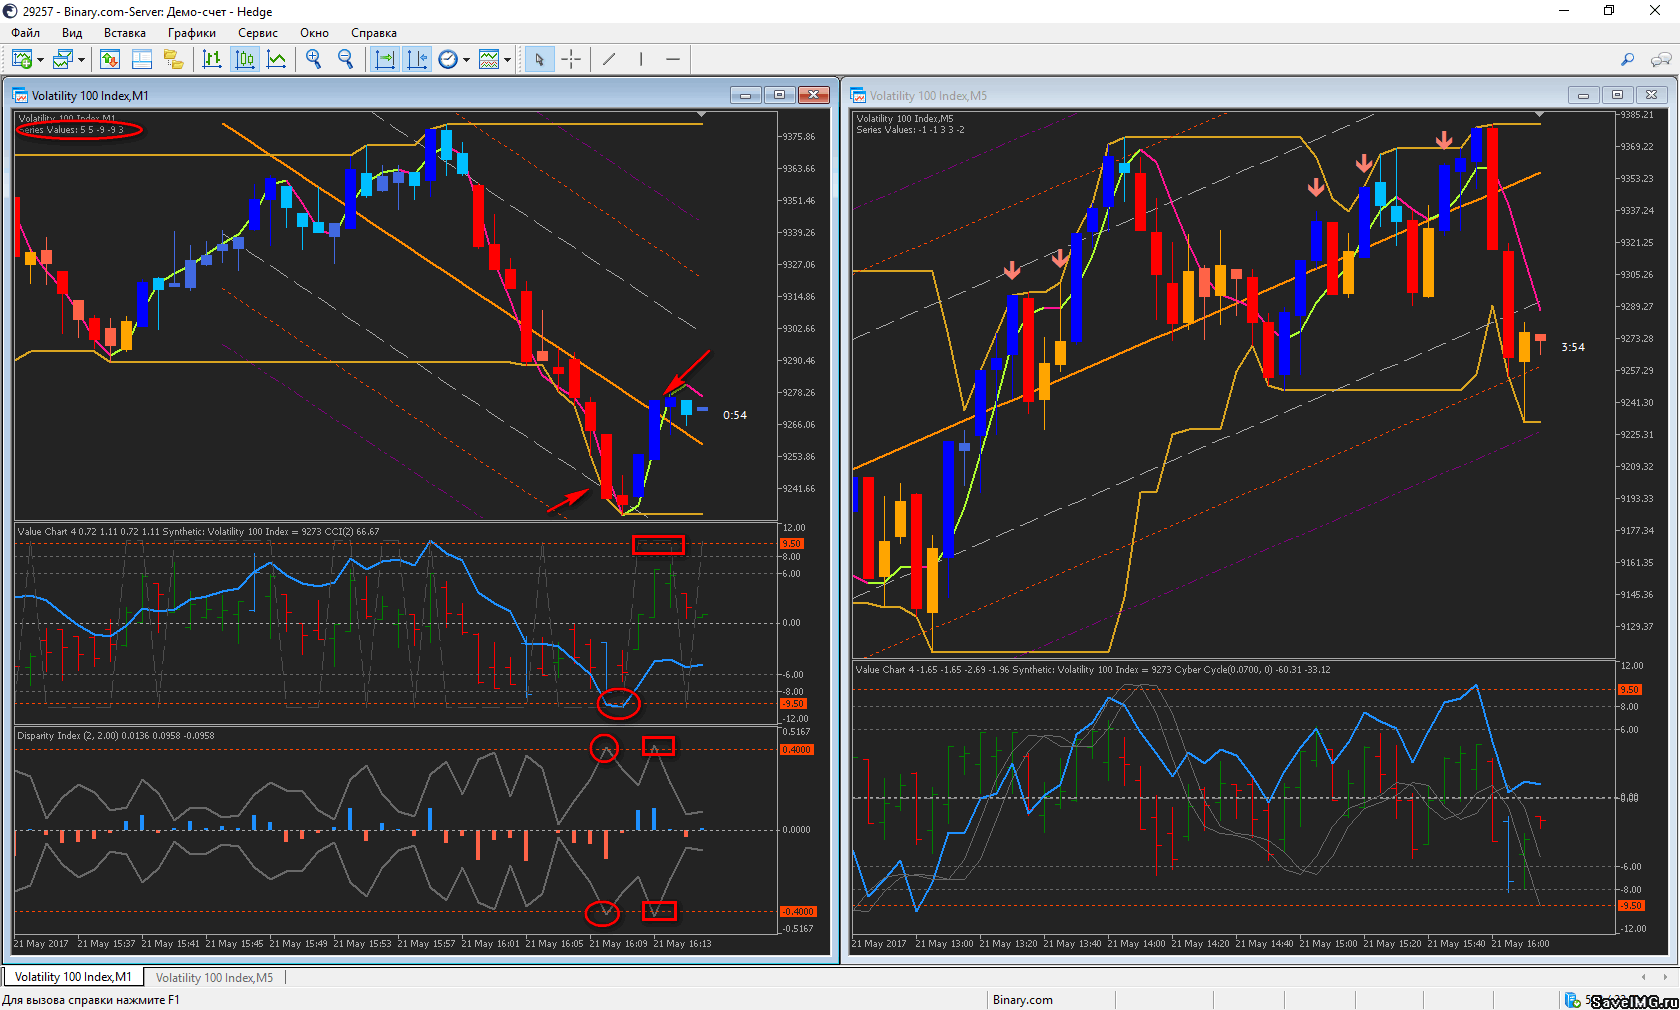
Task: Toggle chart shift icon
Action: (x=417, y=60)
